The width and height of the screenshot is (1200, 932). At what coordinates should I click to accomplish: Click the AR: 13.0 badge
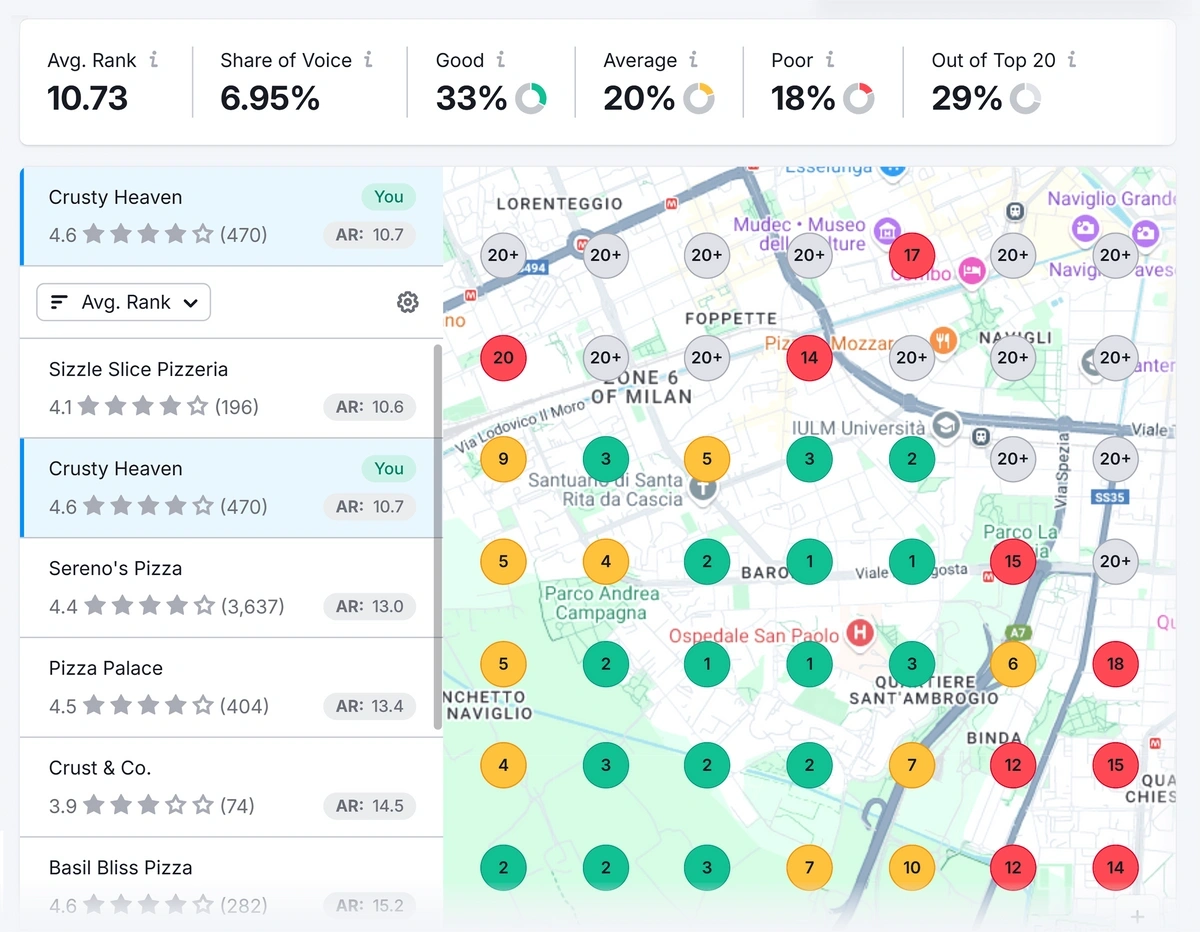coord(369,606)
